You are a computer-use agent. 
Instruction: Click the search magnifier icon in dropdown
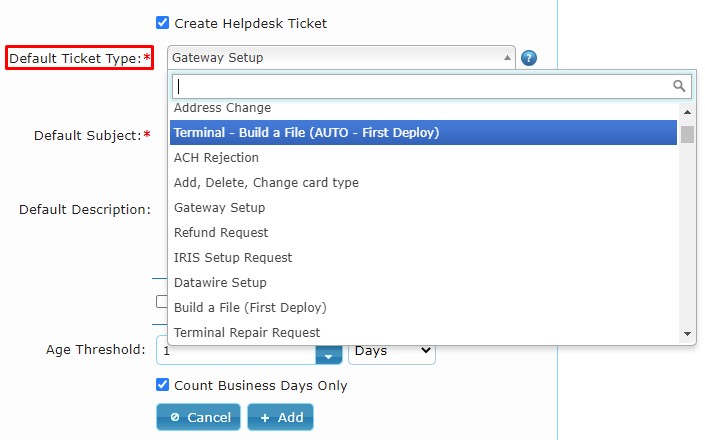(679, 86)
